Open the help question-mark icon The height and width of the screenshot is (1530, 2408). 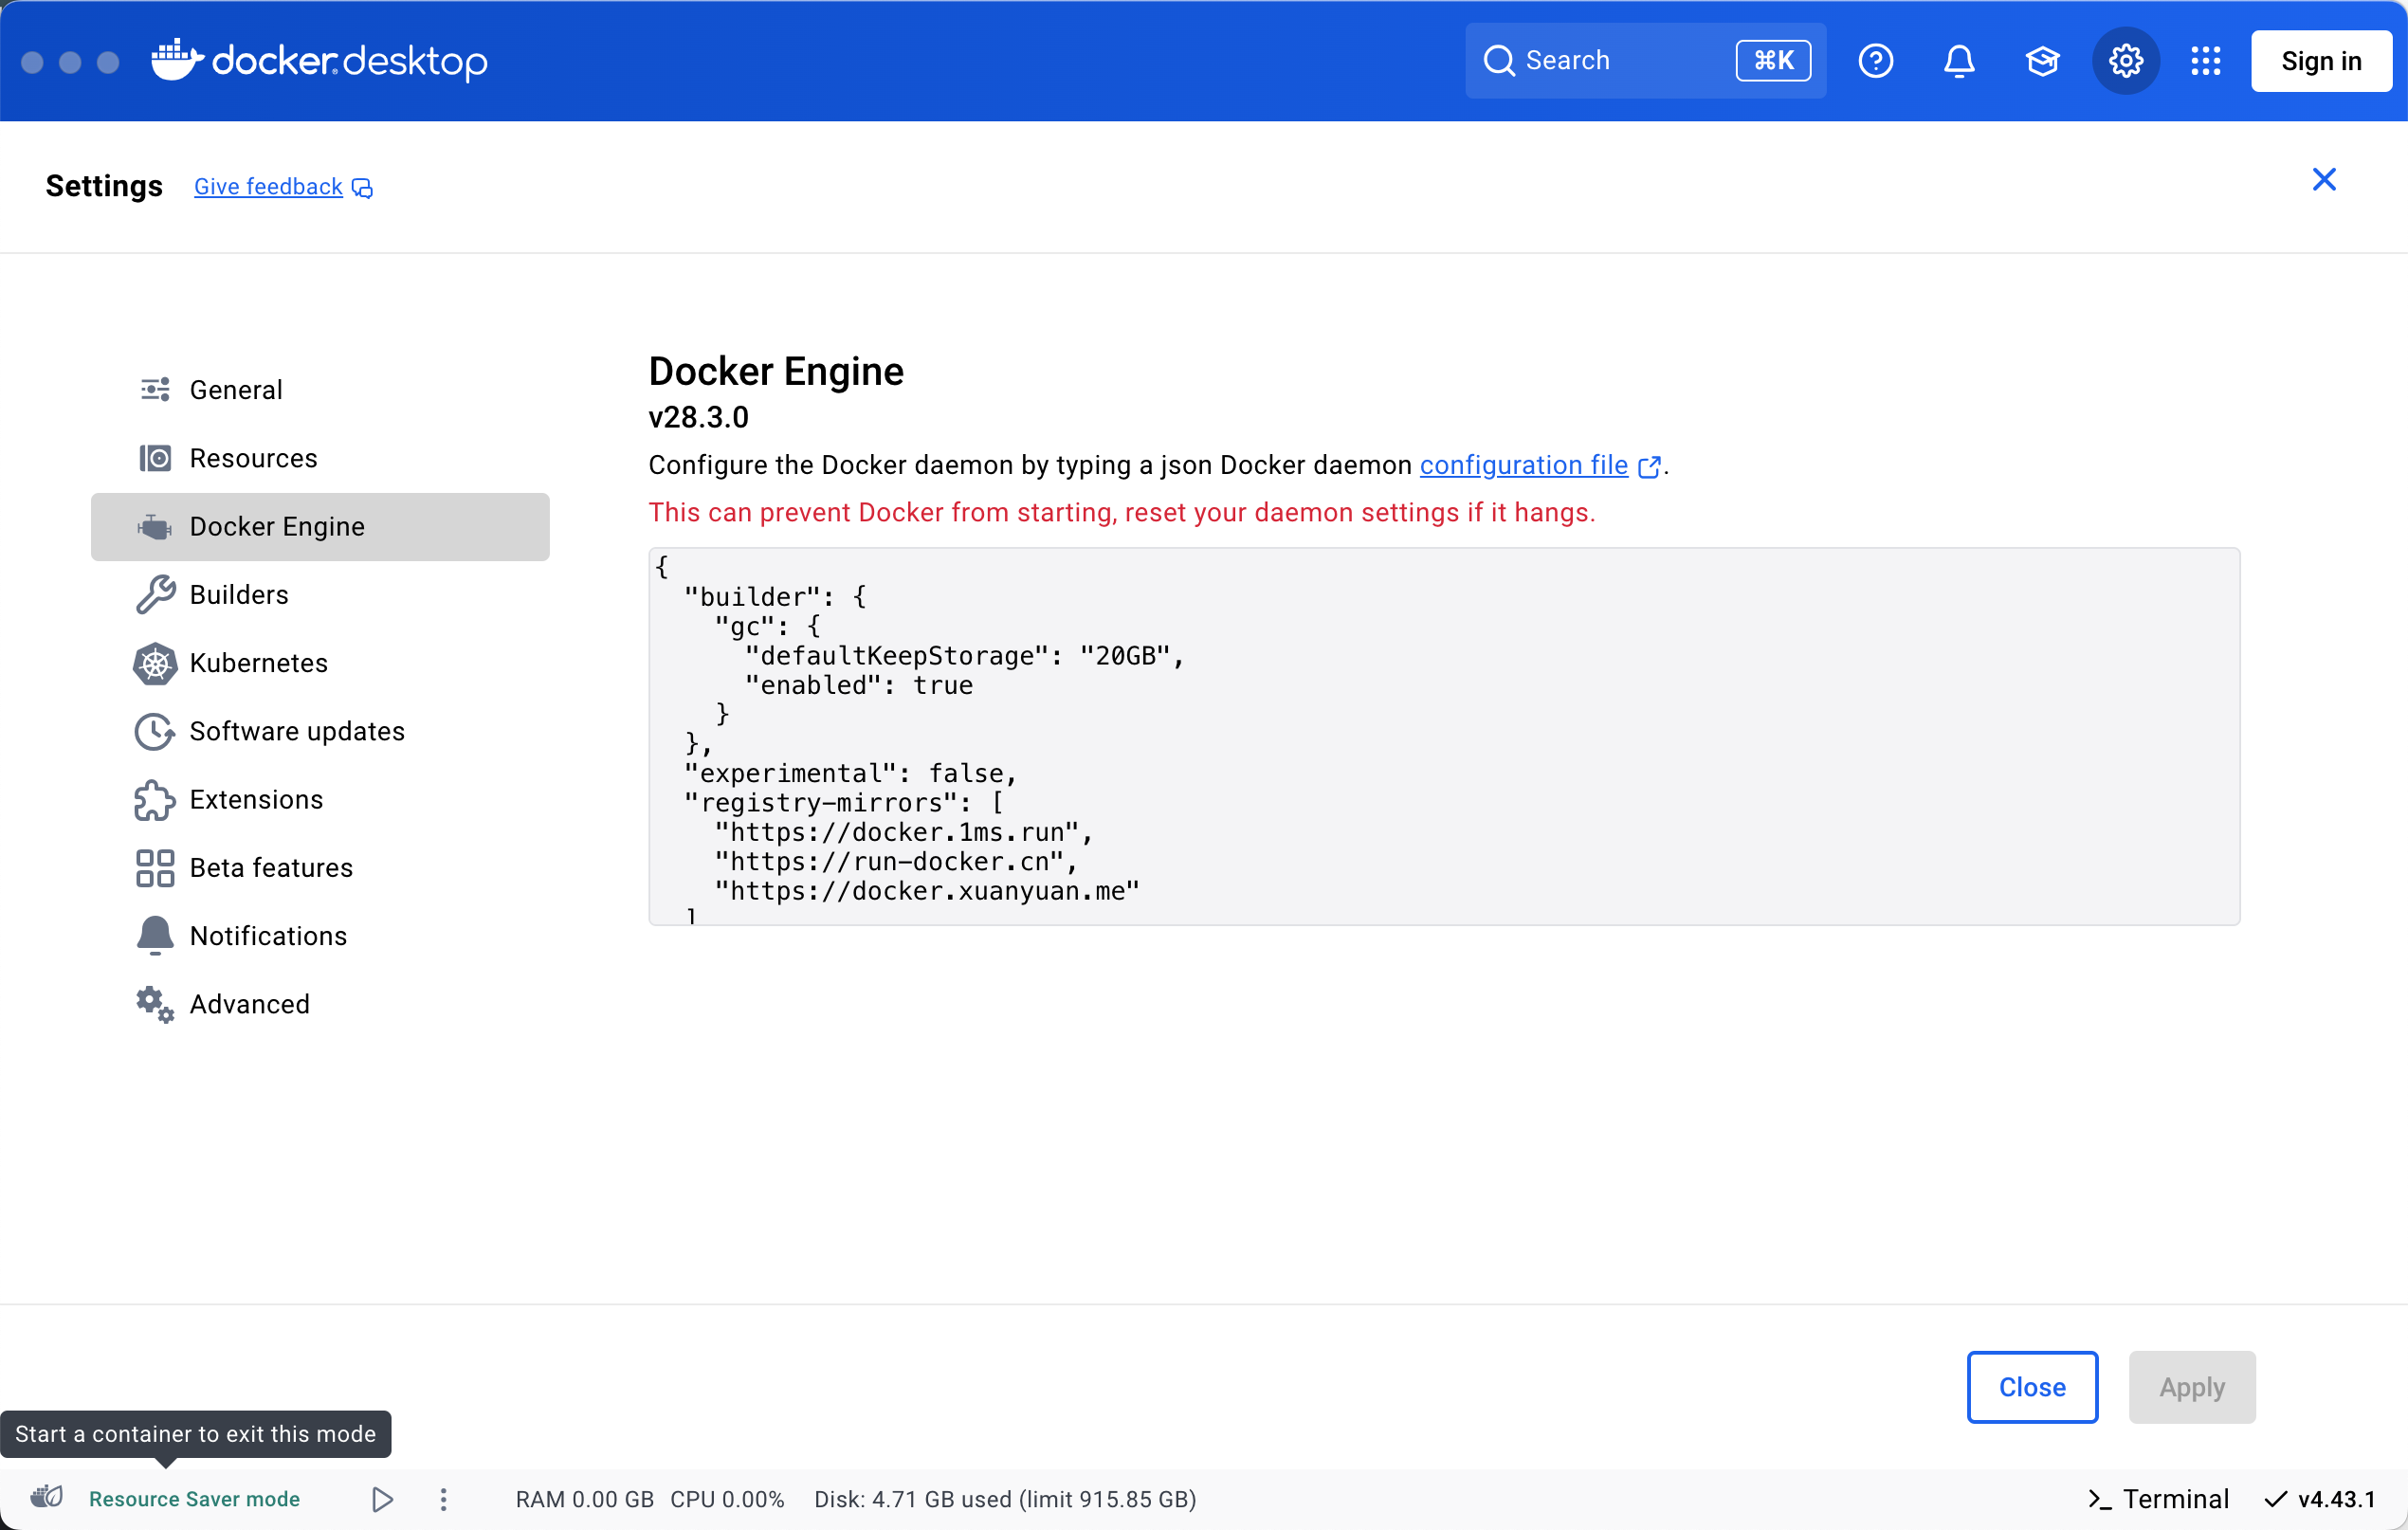pyautogui.click(x=1875, y=61)
